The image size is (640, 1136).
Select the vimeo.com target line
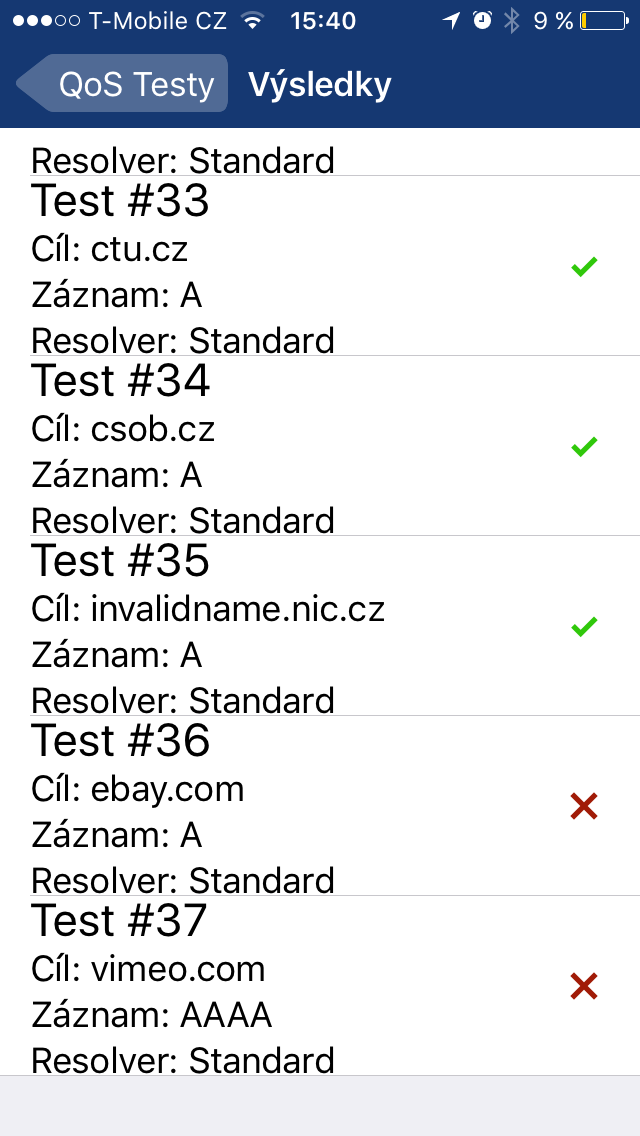[x=148, y=968]
